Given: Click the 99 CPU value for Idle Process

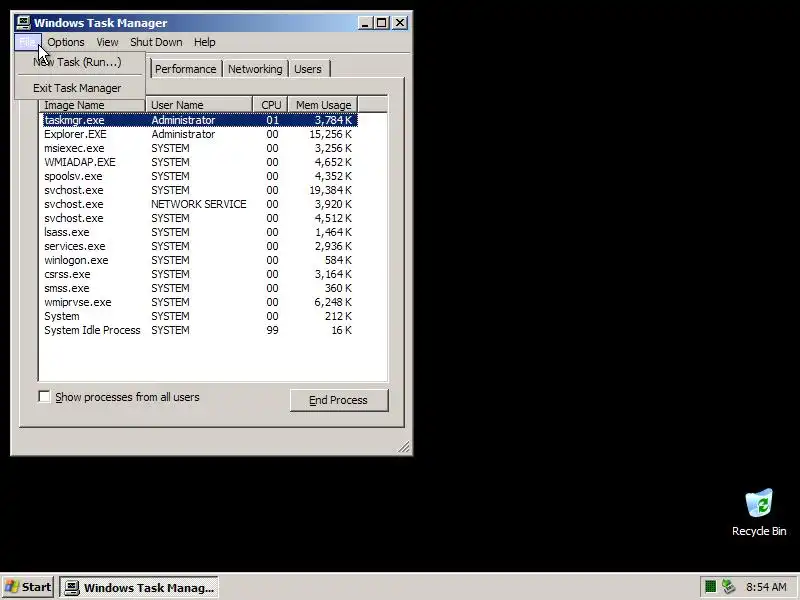Looking at the screenshot, I should (x=272, y=330).
